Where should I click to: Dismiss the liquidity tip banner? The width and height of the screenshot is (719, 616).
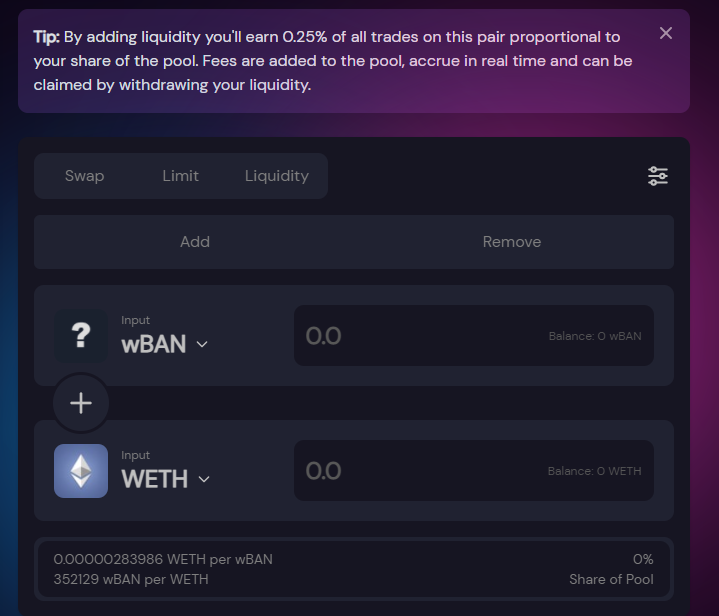coord(665,33)
